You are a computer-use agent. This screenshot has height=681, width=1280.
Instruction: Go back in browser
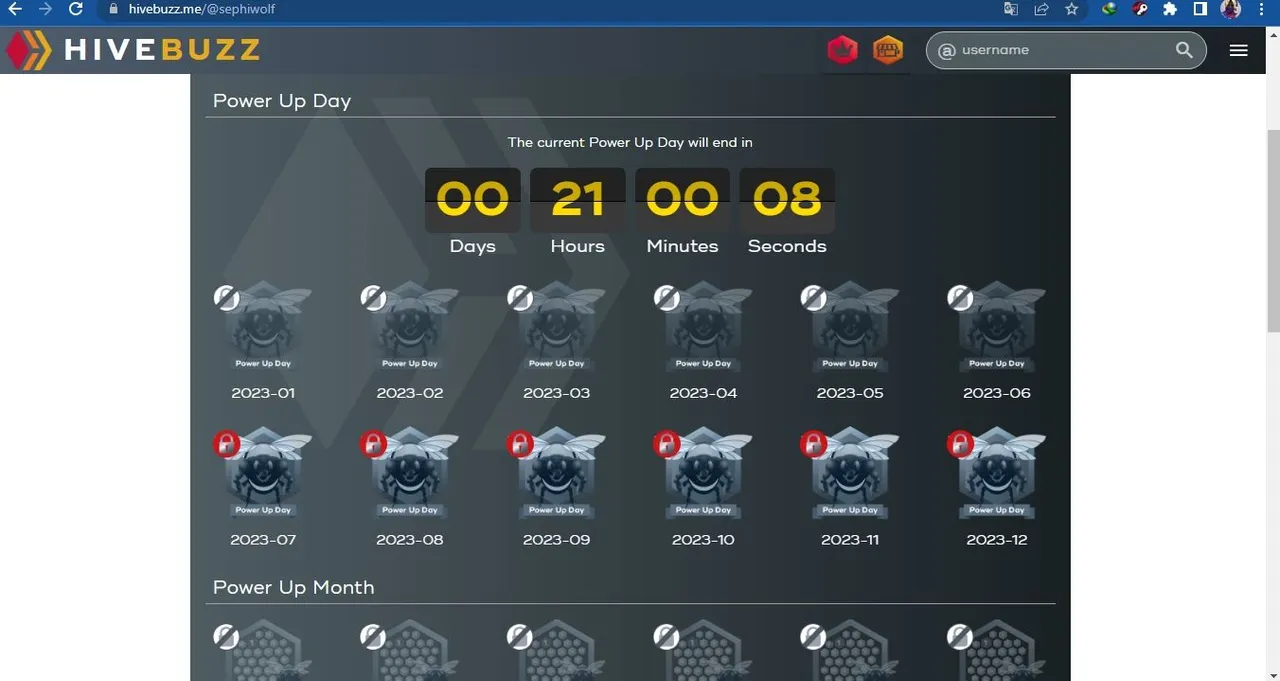click(15, 9)
